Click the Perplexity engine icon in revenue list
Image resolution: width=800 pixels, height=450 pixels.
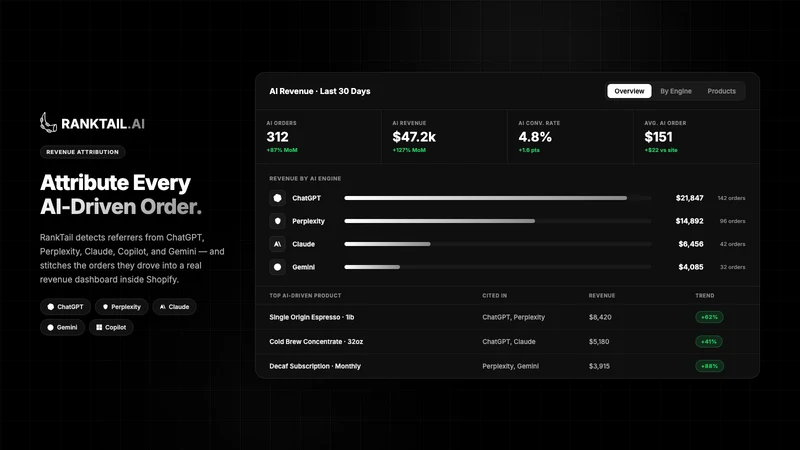(278, 221)
